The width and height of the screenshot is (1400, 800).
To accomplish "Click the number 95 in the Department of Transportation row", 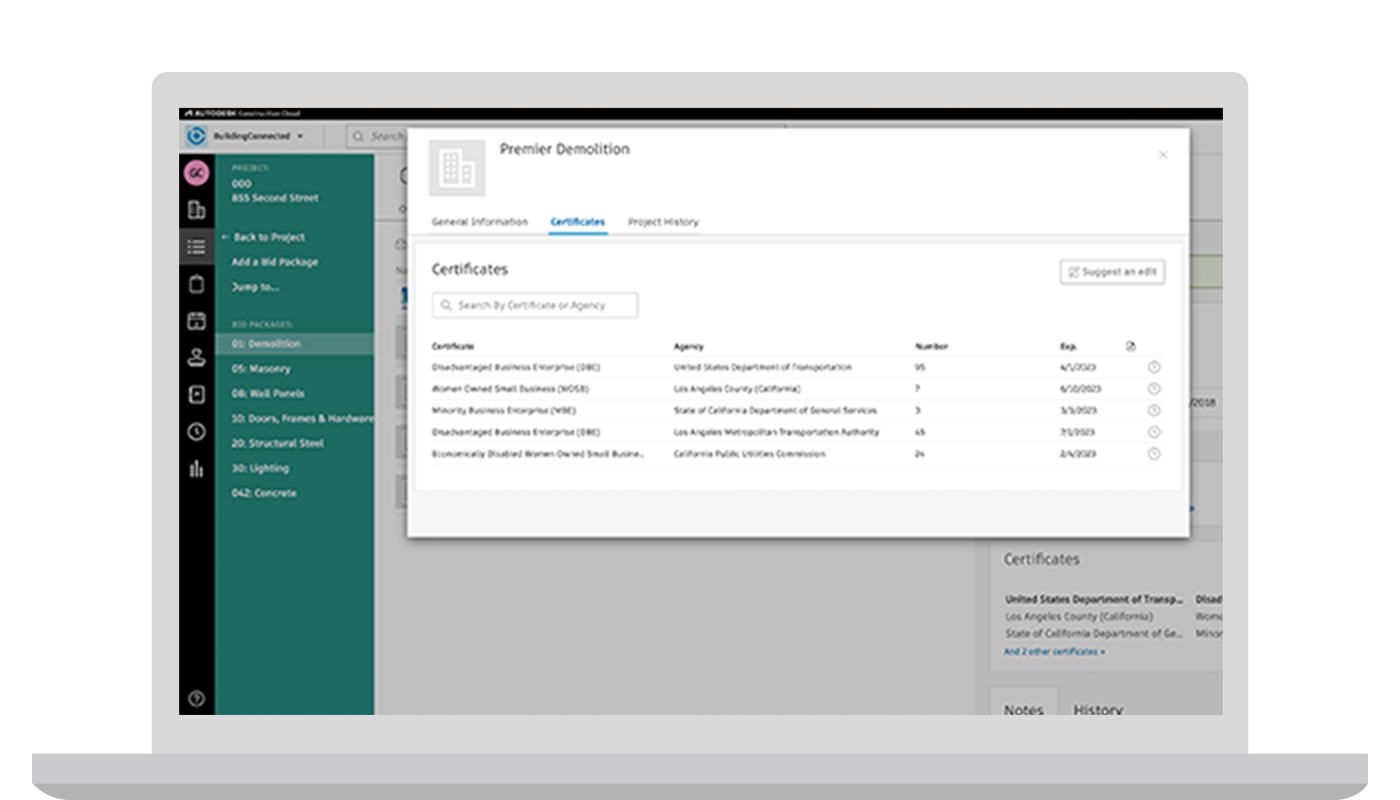I will tap(920, 367).
